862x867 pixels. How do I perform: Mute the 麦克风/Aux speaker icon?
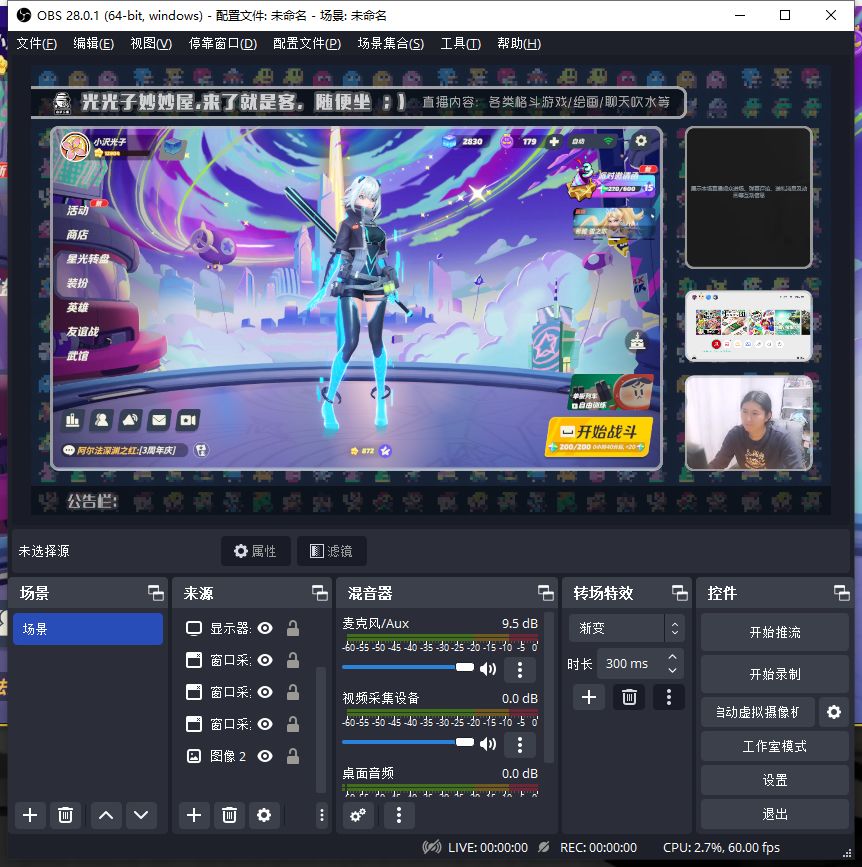tap(488, 669)
